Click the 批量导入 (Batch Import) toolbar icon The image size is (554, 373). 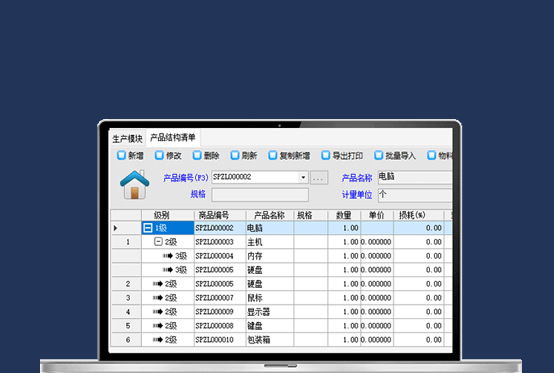pos(379,155)
